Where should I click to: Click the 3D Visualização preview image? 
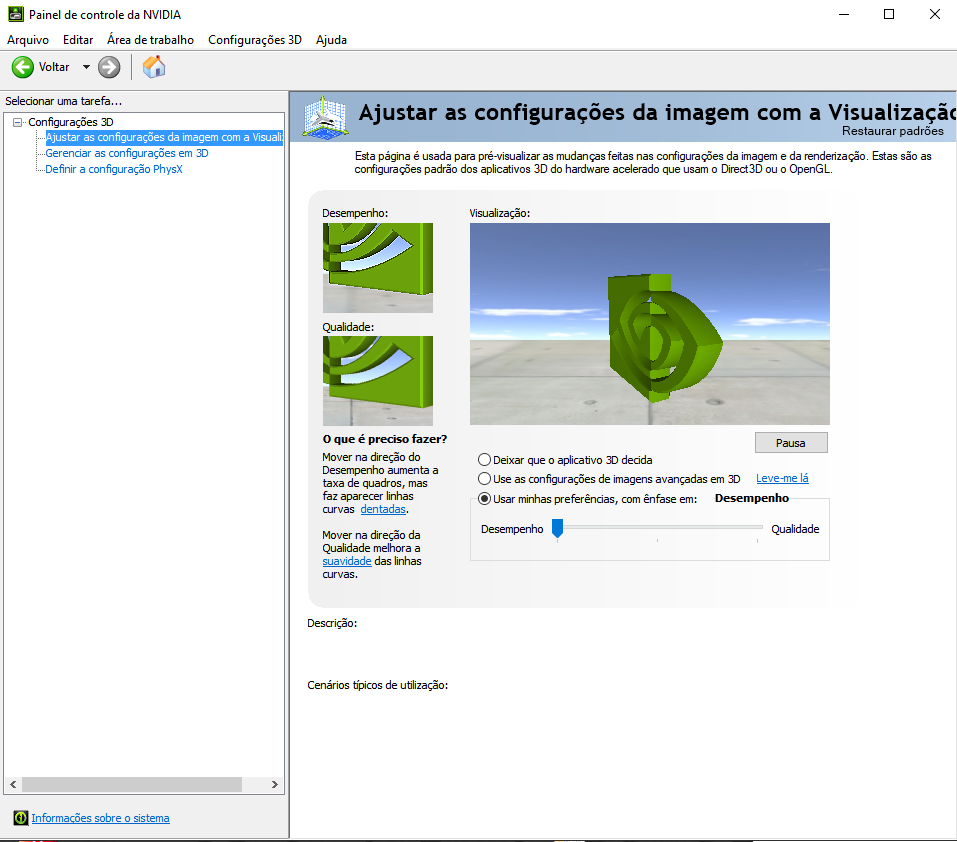click(649, 324)
